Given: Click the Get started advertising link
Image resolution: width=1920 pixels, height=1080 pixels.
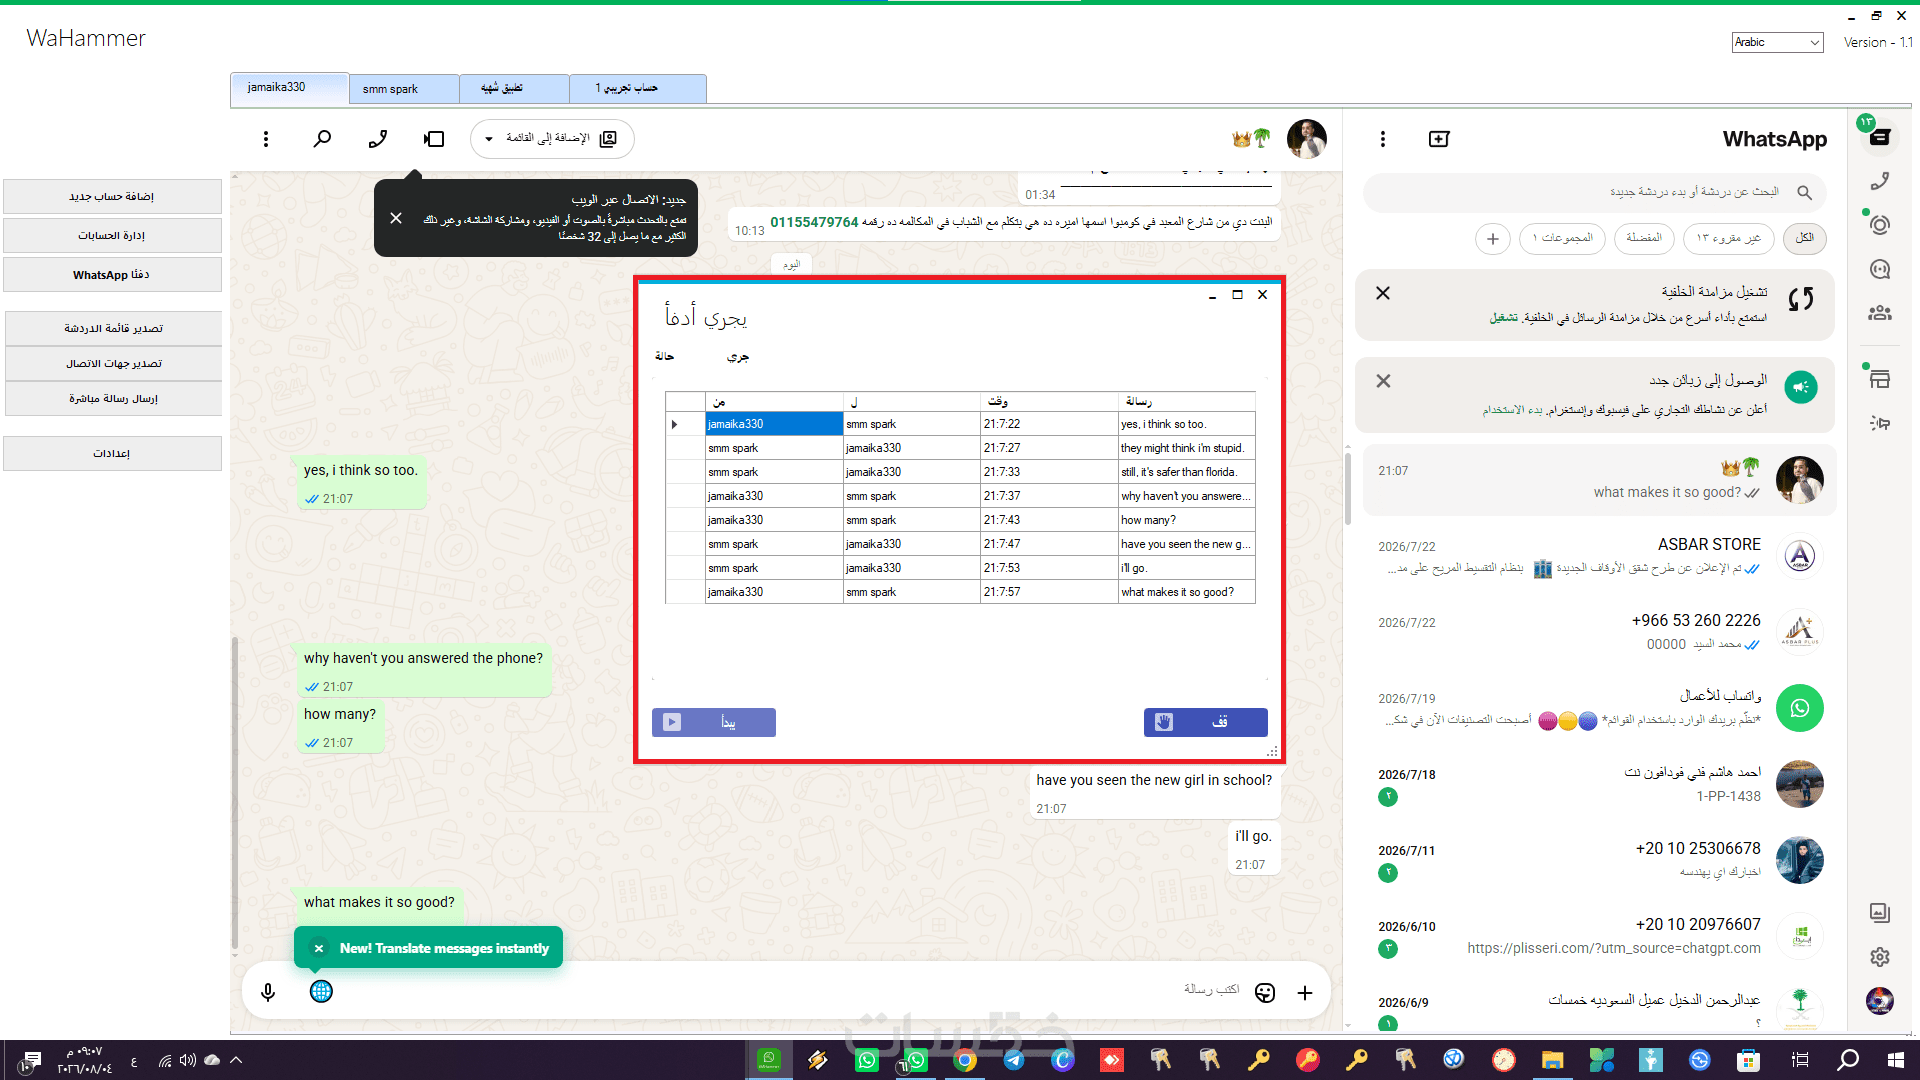Looking at the screenshot, I should [1512, 410].
